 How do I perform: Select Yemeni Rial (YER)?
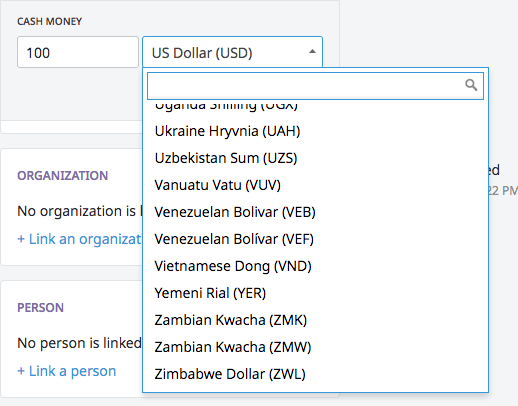click(x=315, y=293)
